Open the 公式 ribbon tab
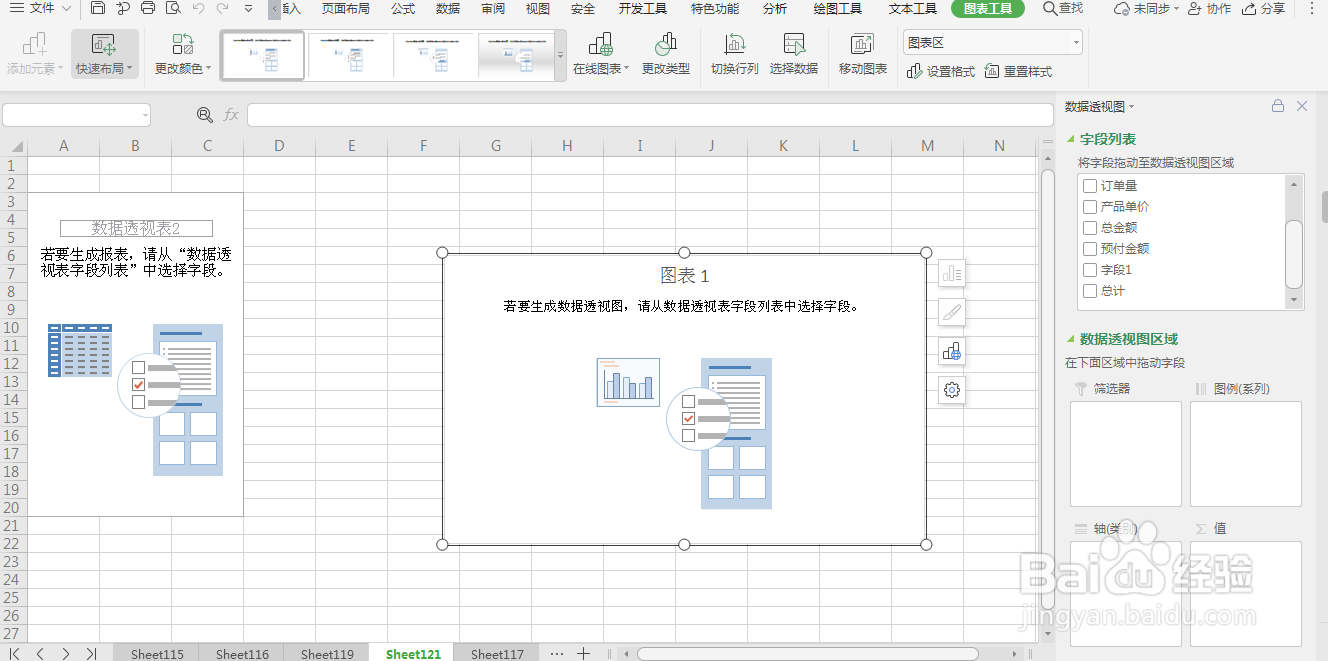Viewport: 1328px width, 661px height. (403, 9)
